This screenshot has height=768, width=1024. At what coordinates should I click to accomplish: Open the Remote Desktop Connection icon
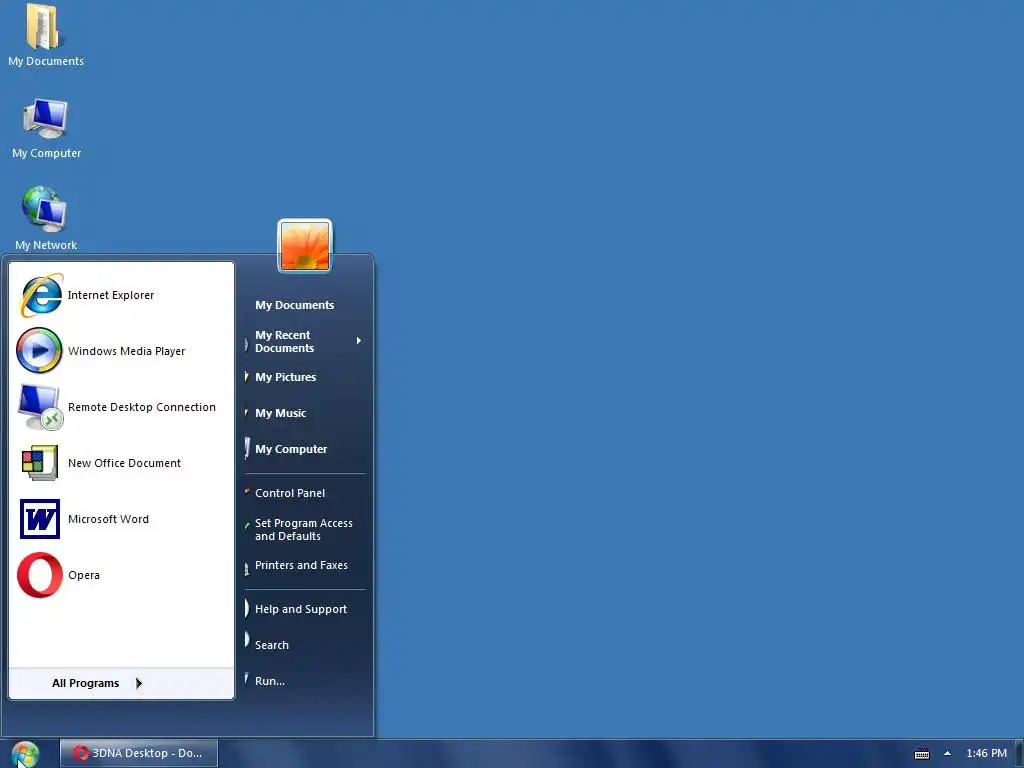pos(40,407)
